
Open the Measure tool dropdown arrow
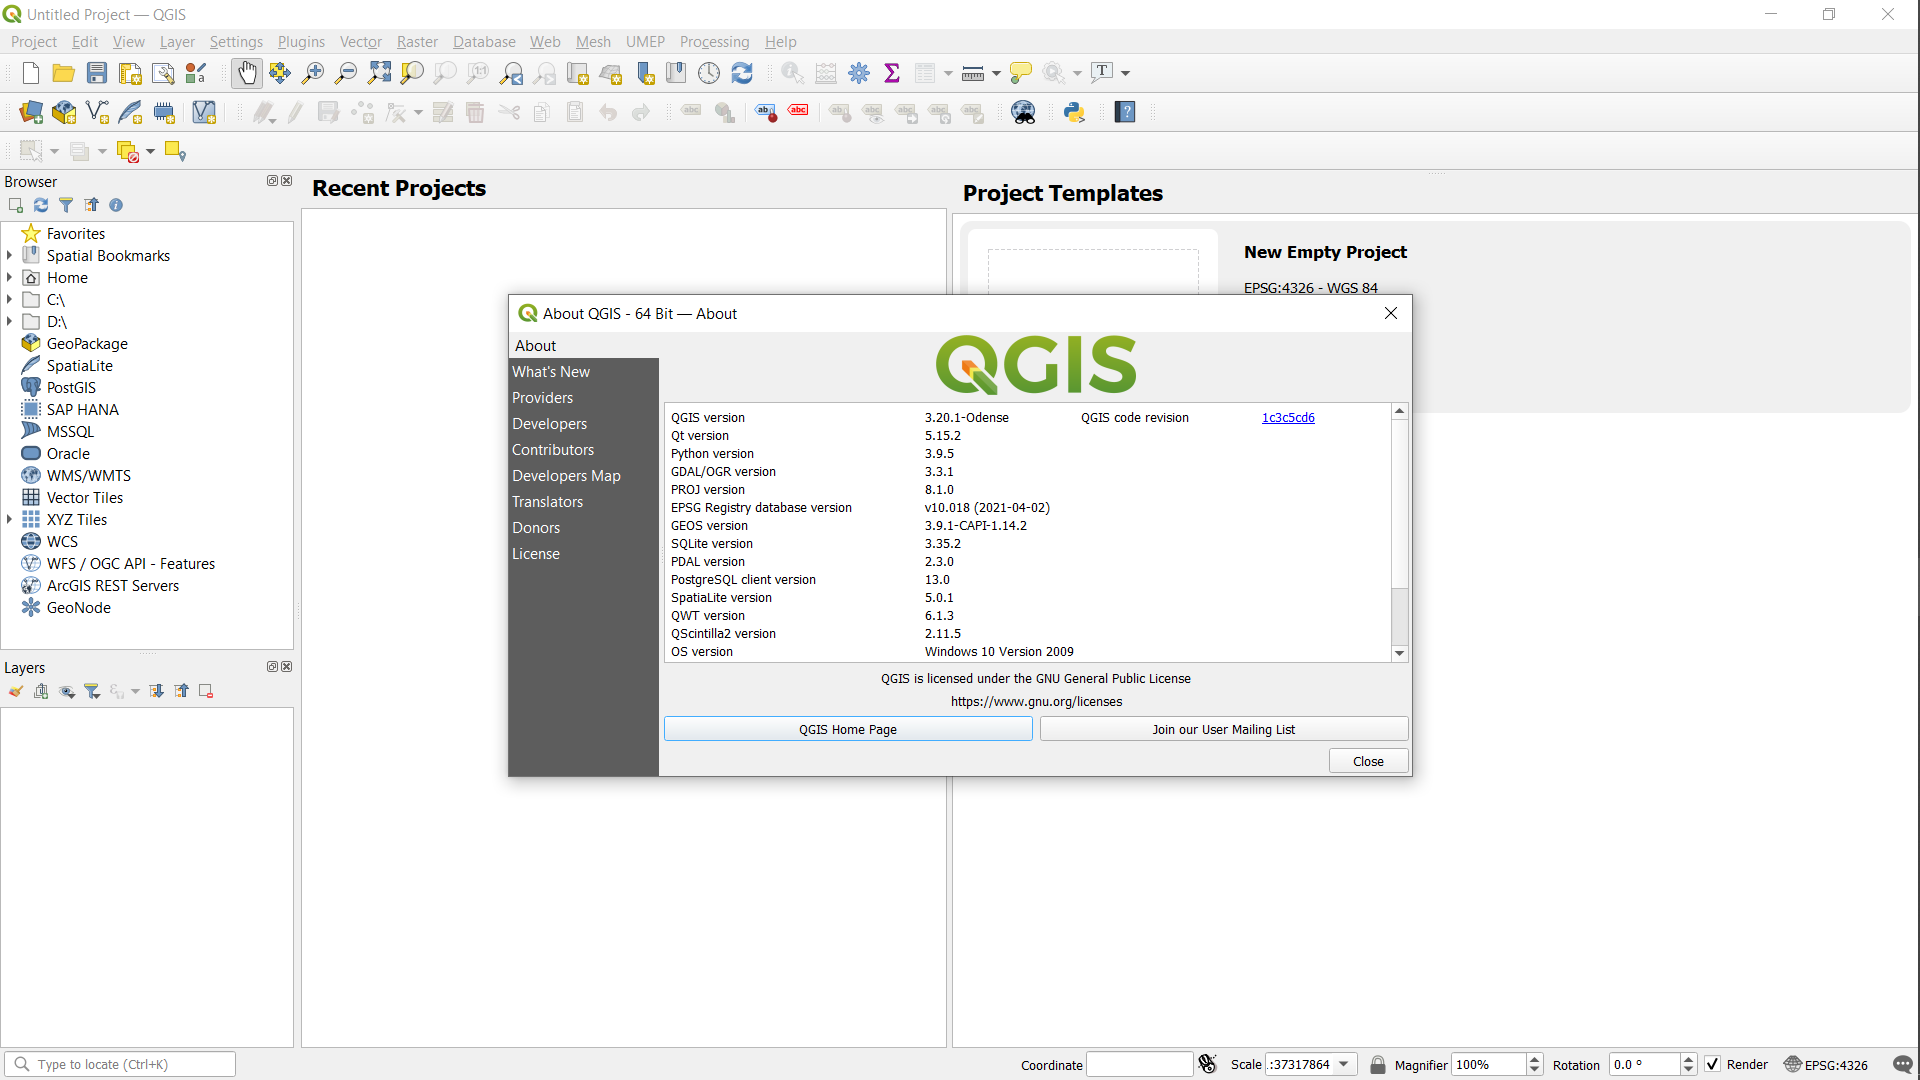[x=996, y=73]
